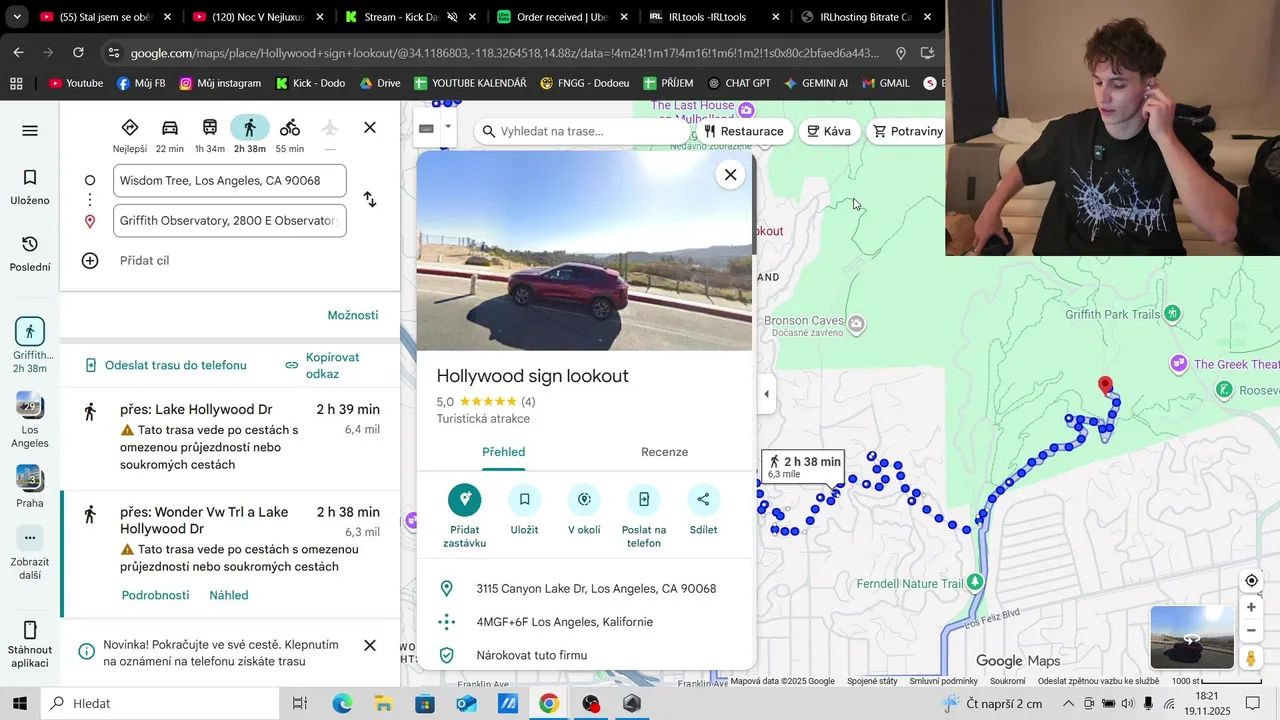The image size is (1280, 720).
Task: Switch to the Přehled tab
Action: (x=504, y=452)
